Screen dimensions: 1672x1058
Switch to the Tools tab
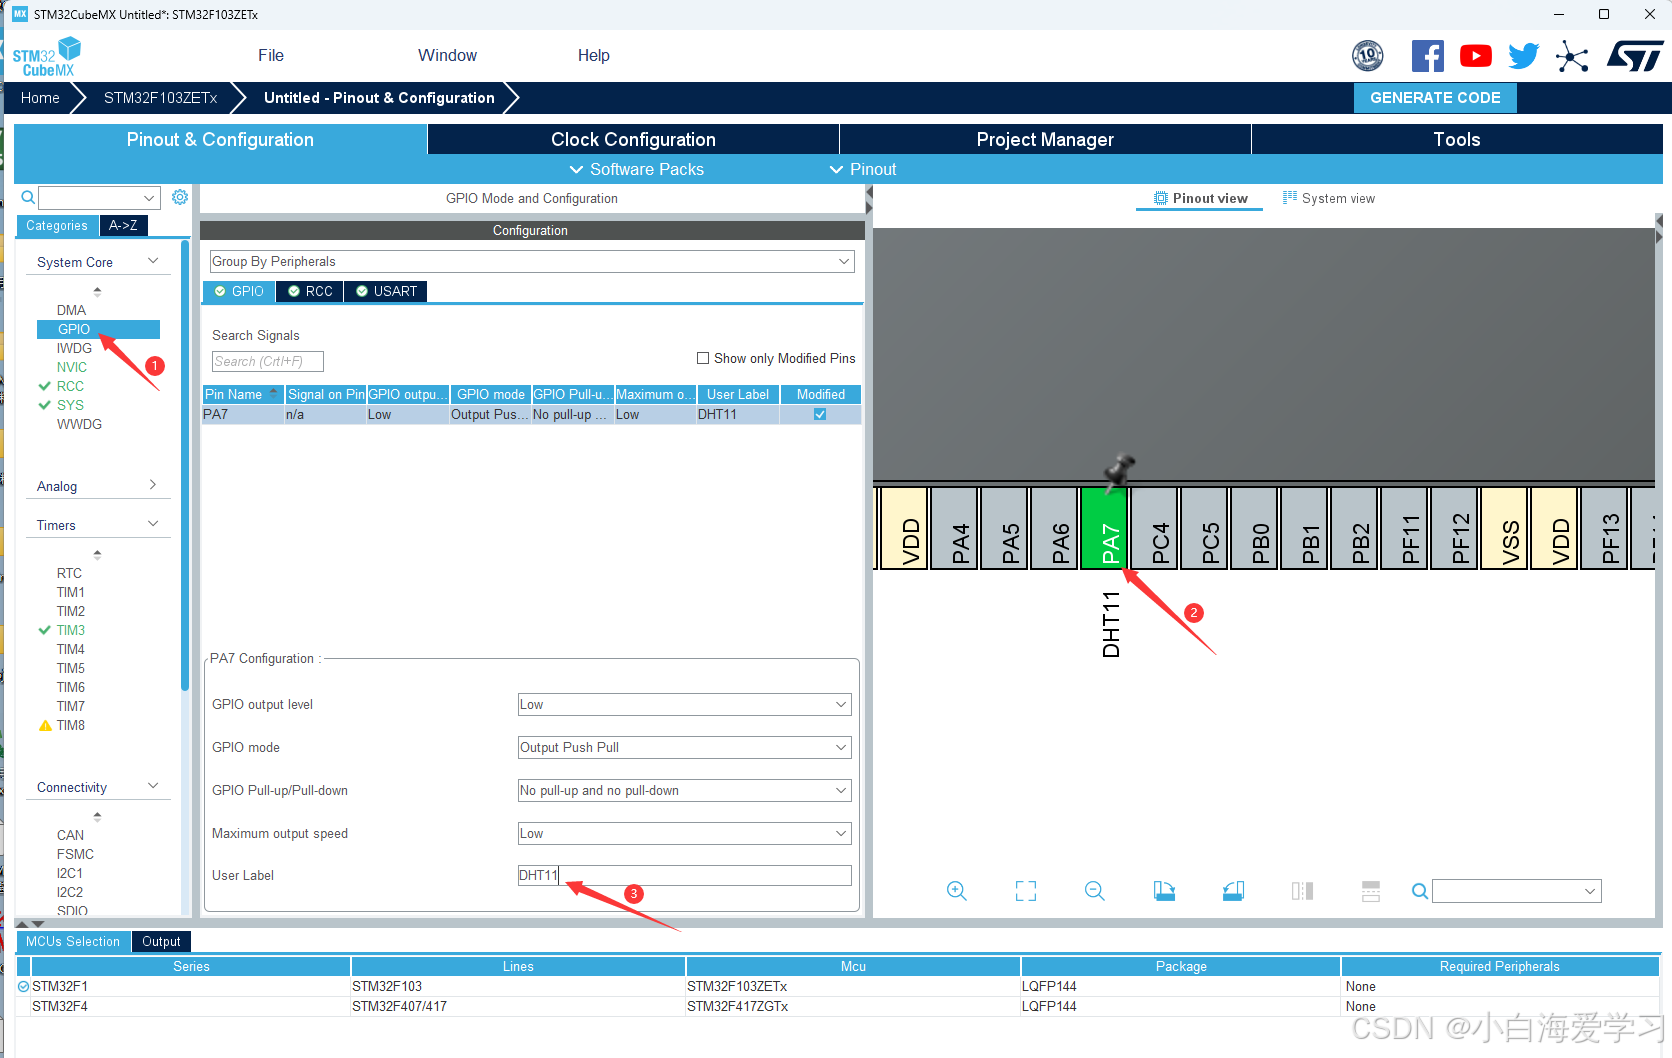pyautogui.click(x=1457, y=139)
